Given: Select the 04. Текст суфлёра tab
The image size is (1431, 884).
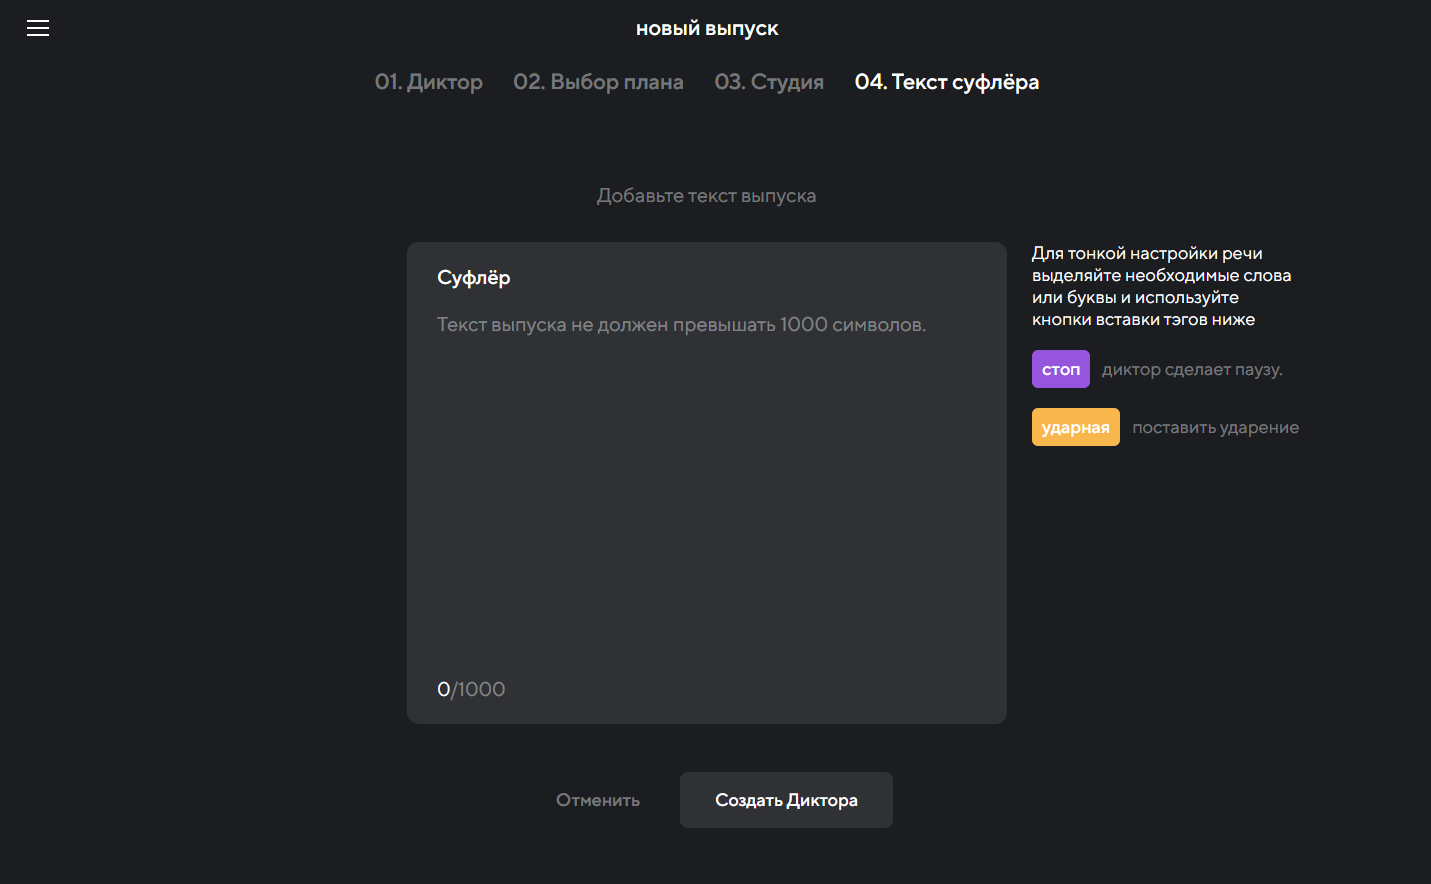Looking at the screenshot, I should tap(946, 82).
